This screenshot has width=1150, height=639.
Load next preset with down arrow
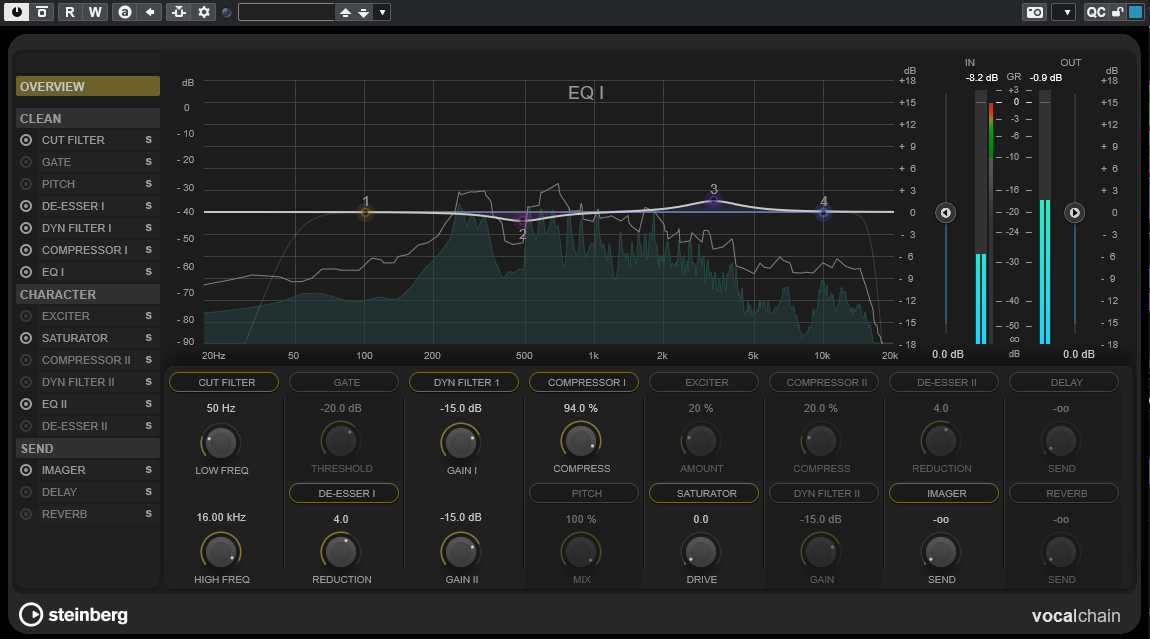coord(363,12)
